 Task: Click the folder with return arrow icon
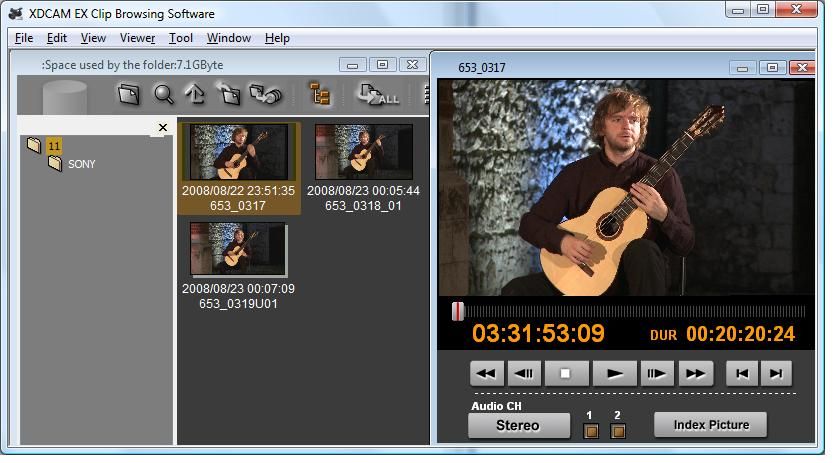228,94
